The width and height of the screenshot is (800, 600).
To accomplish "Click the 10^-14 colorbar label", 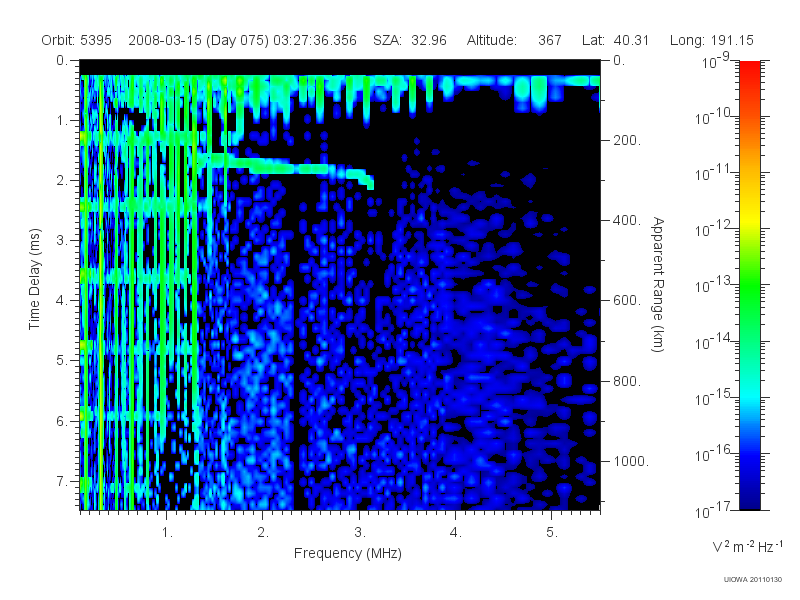I will (x=715, y=341).
